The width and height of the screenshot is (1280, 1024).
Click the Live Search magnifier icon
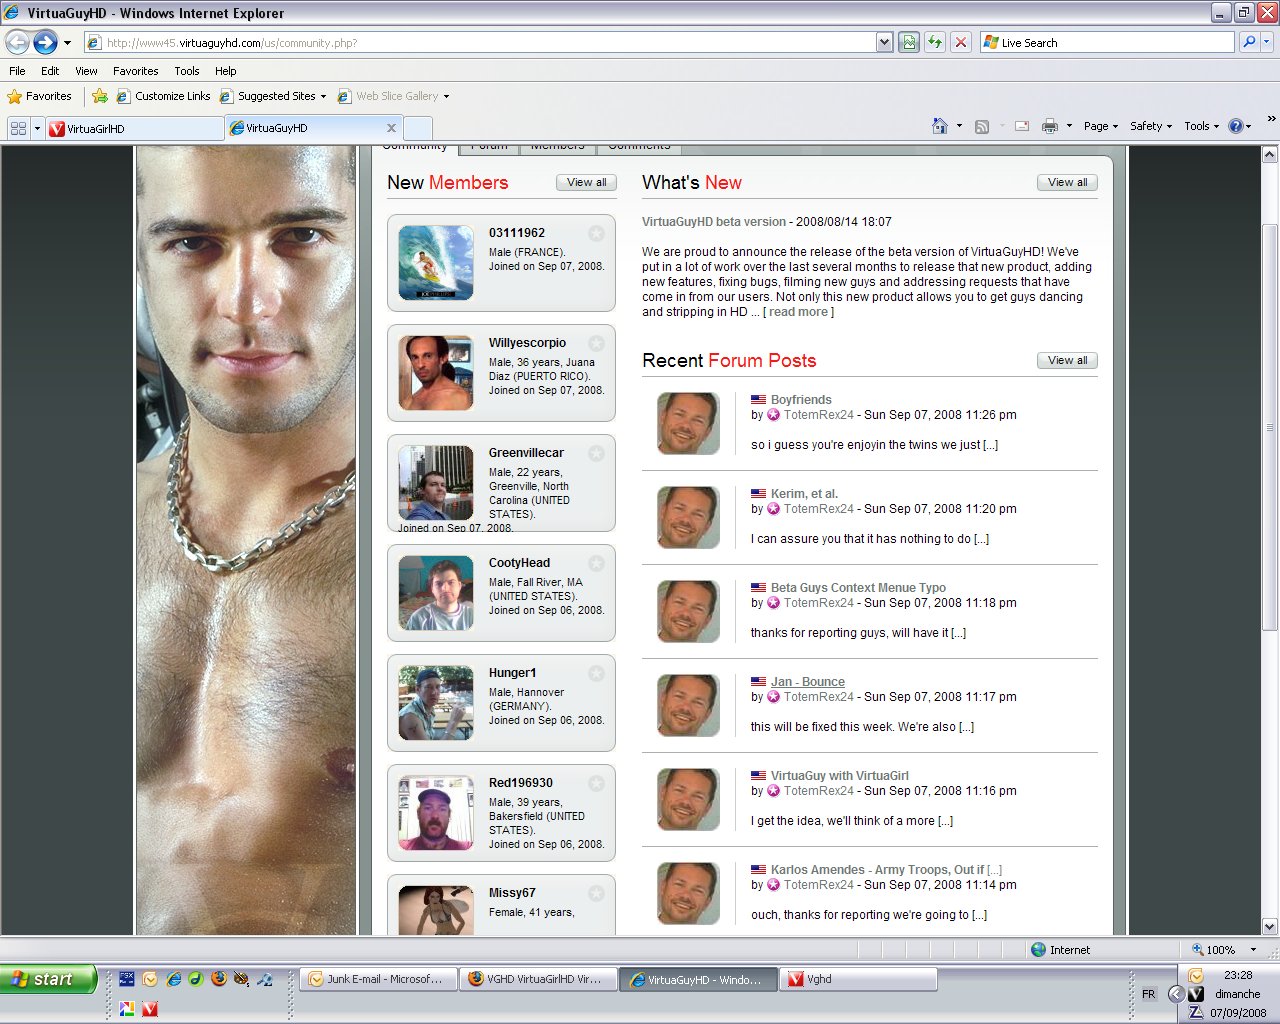click(x=1248, y=42)
